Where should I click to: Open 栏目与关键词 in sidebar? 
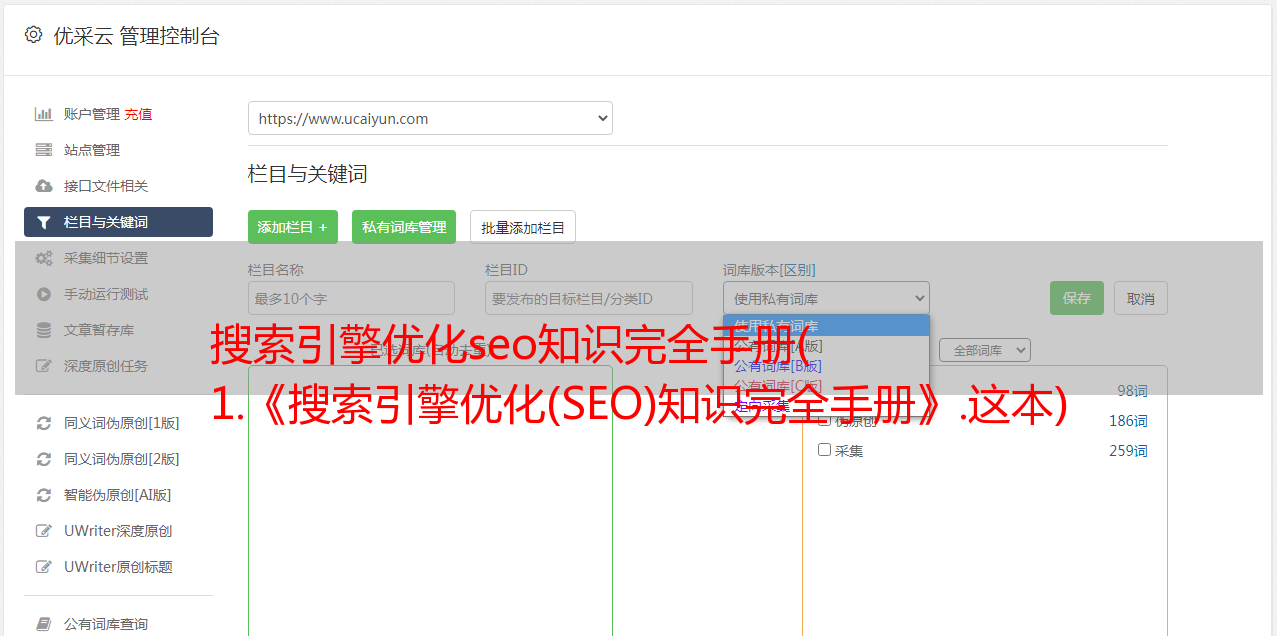pyautogui.click(x=118, y=222)
